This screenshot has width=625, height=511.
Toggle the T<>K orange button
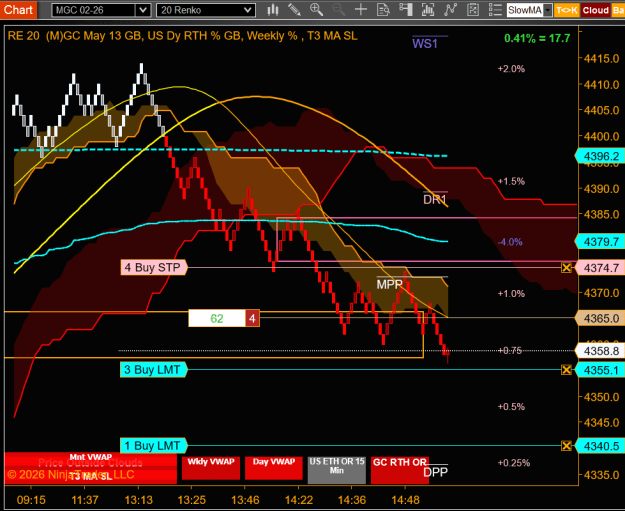point(566,10)
